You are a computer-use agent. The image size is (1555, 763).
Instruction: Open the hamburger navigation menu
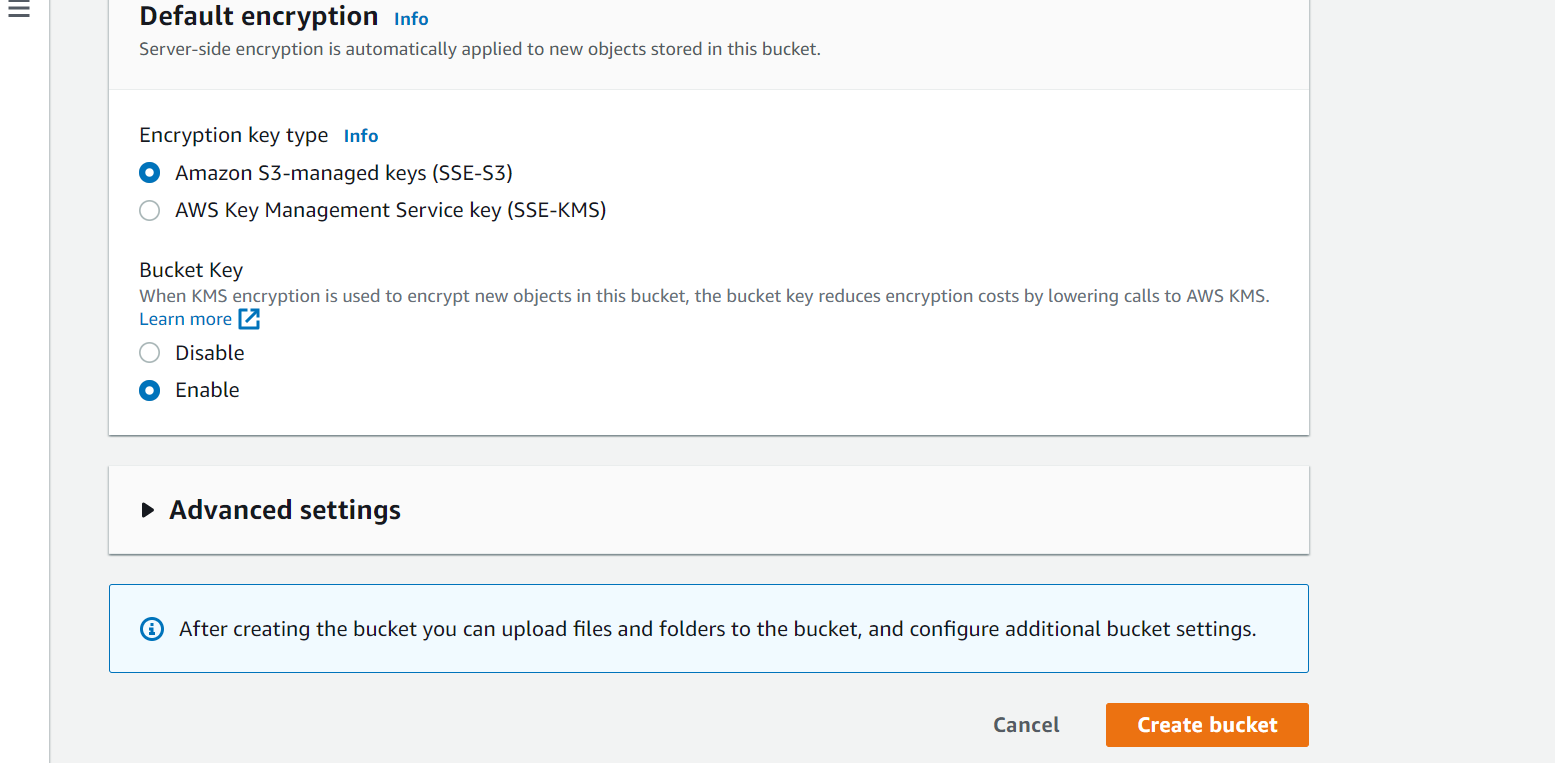(x=18, y=10)
